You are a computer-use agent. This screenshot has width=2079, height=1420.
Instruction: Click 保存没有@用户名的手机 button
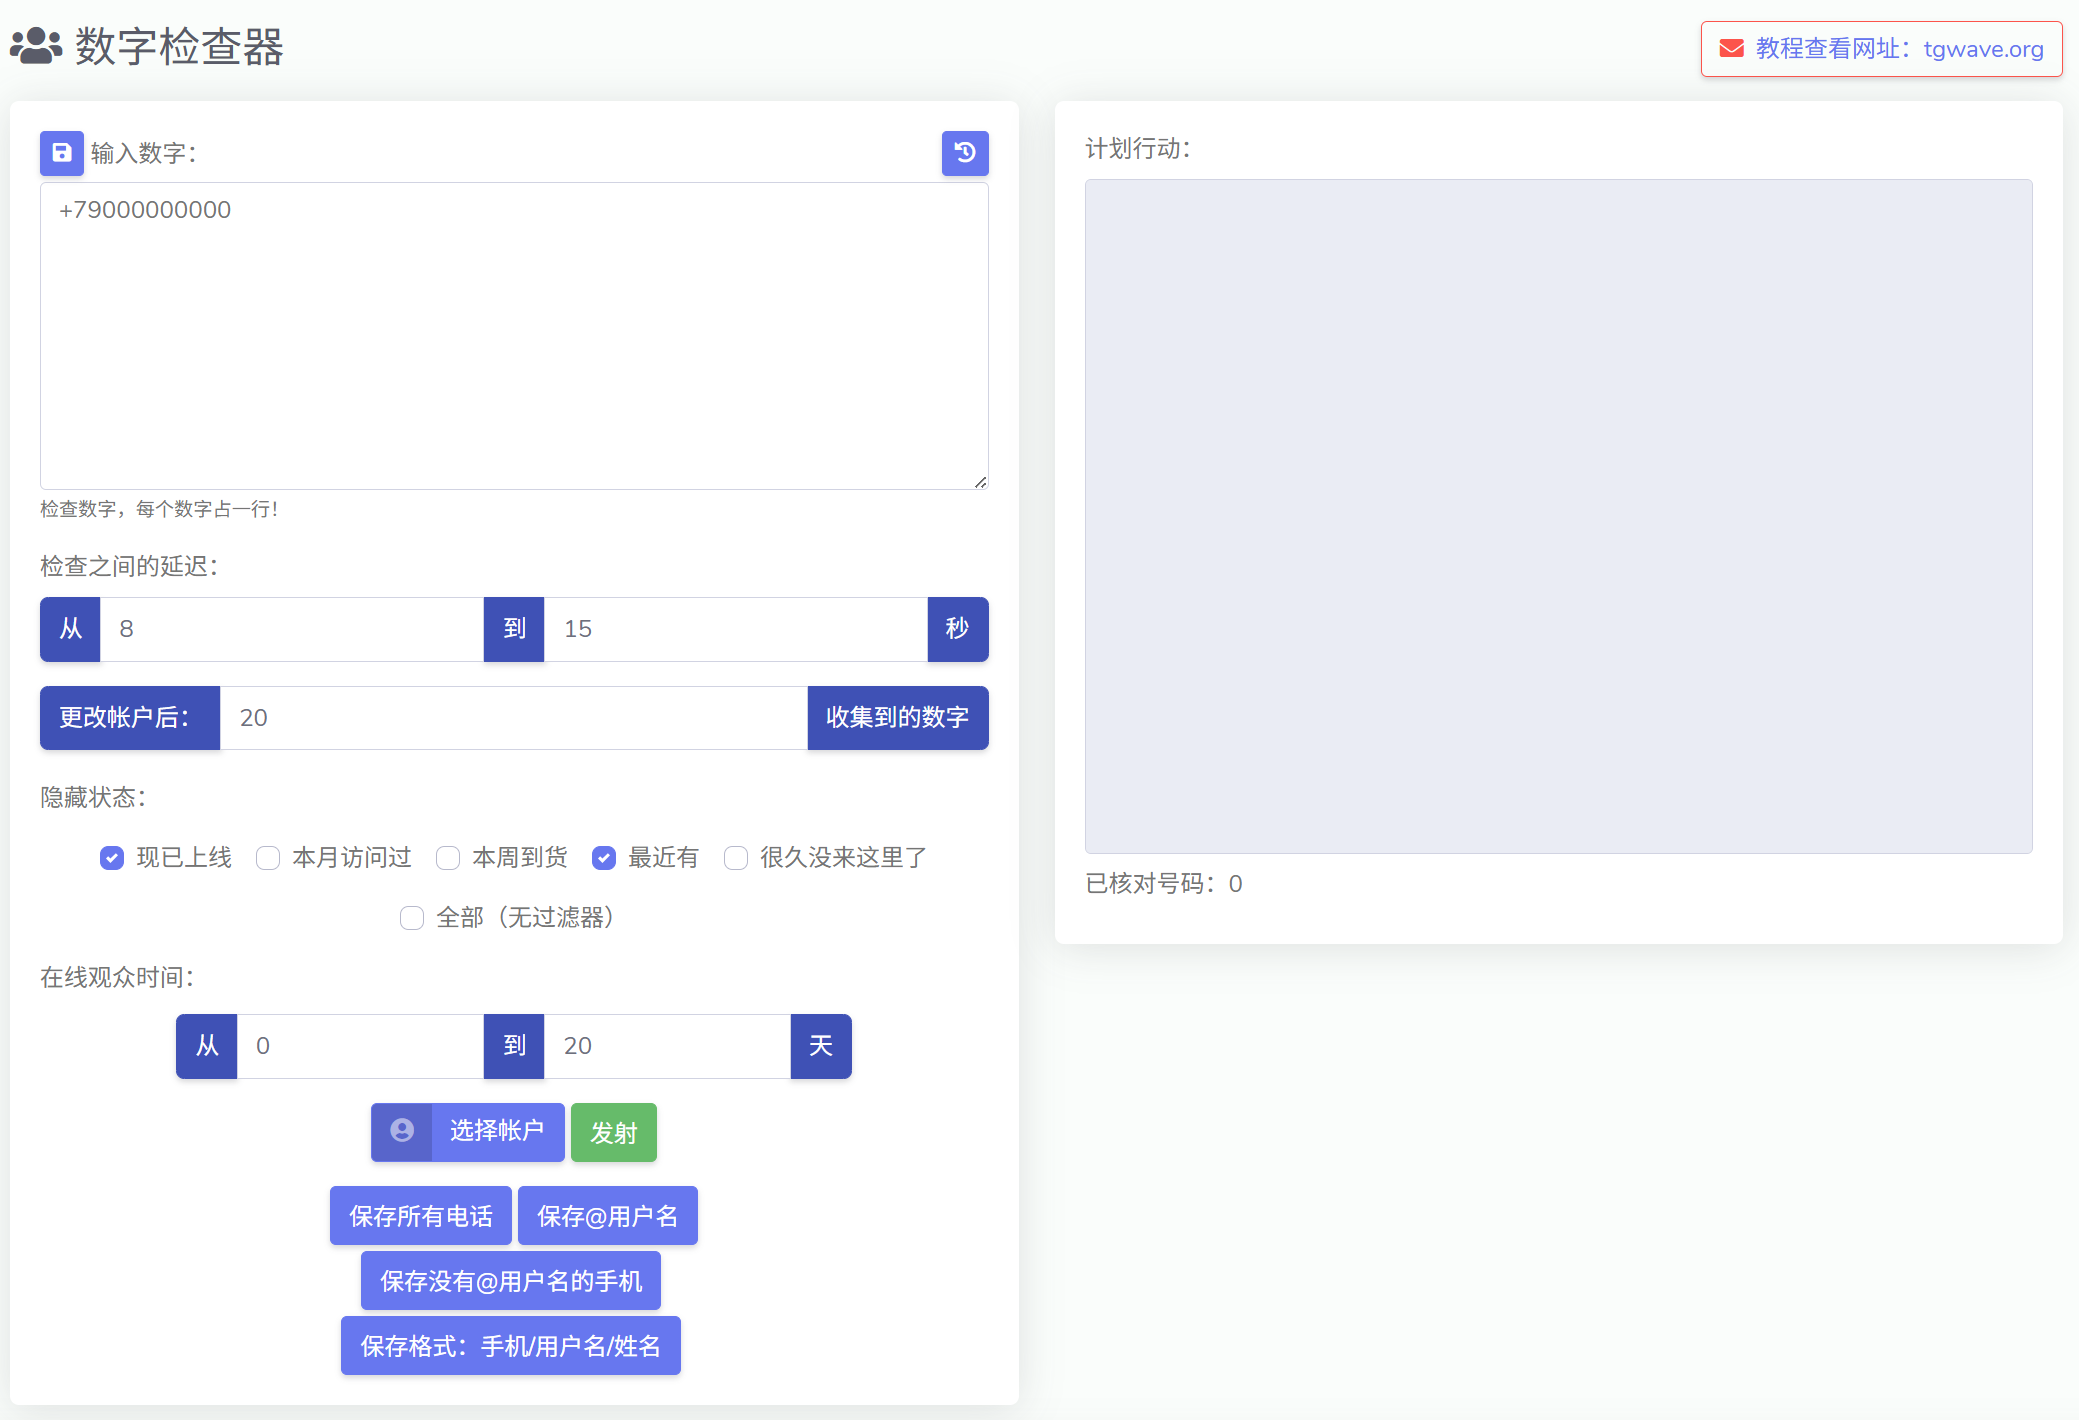(510, 1281)
